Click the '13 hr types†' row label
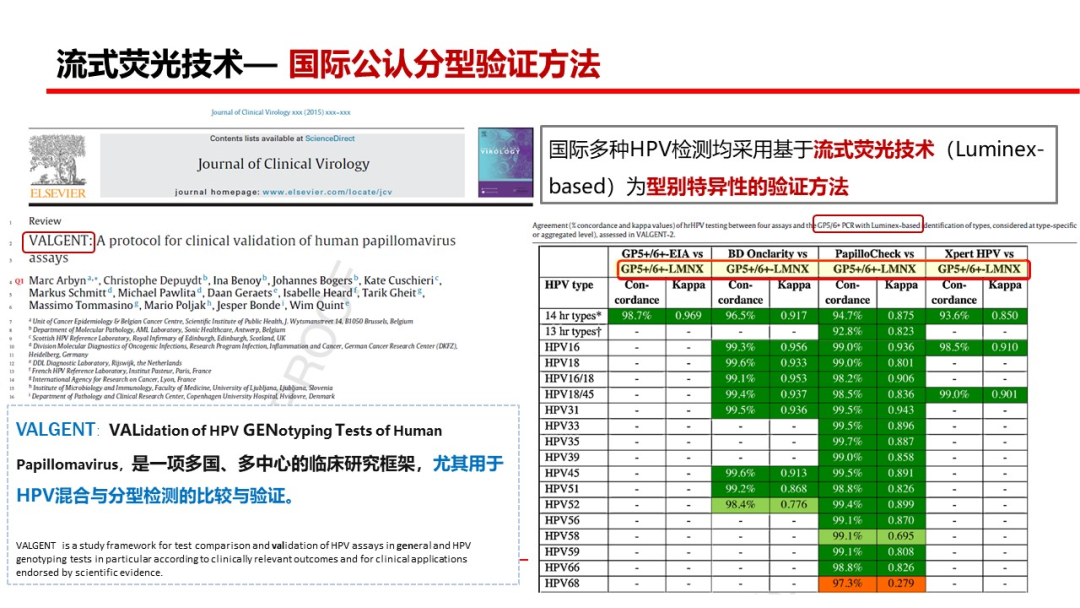 pyautogui.click(x=573, y=331)
